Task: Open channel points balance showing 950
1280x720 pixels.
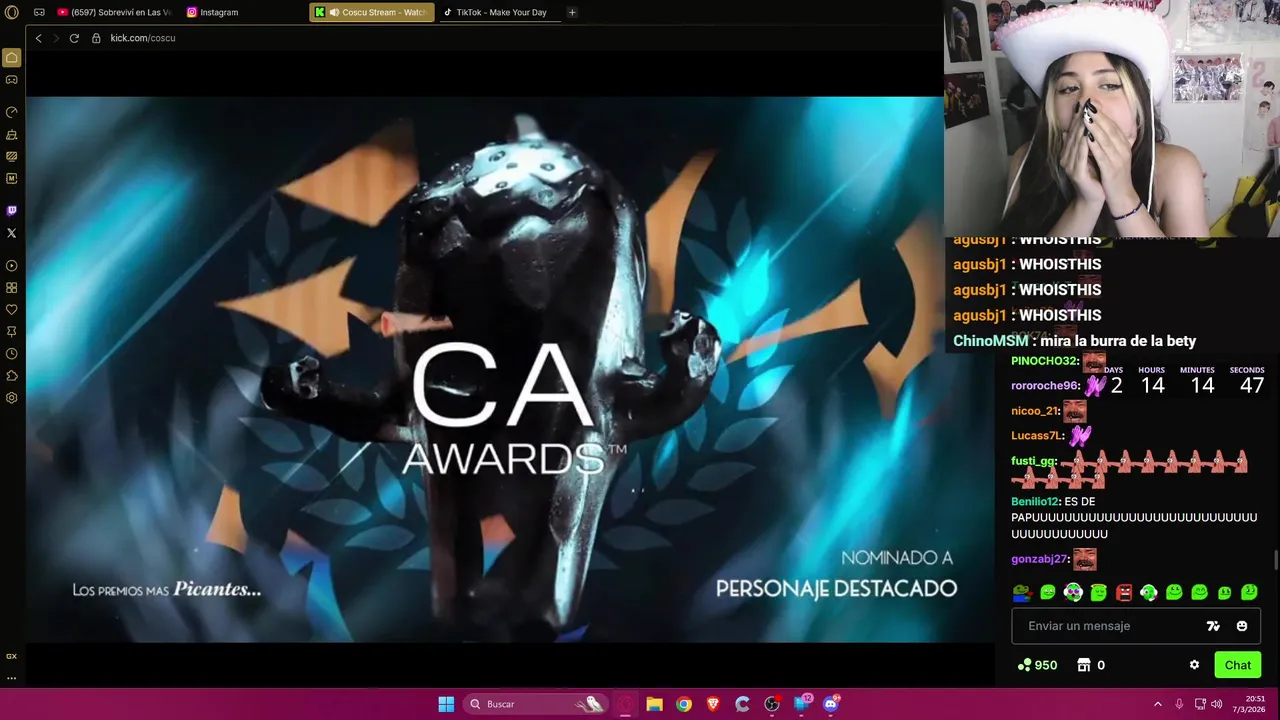Action: 1037,665
